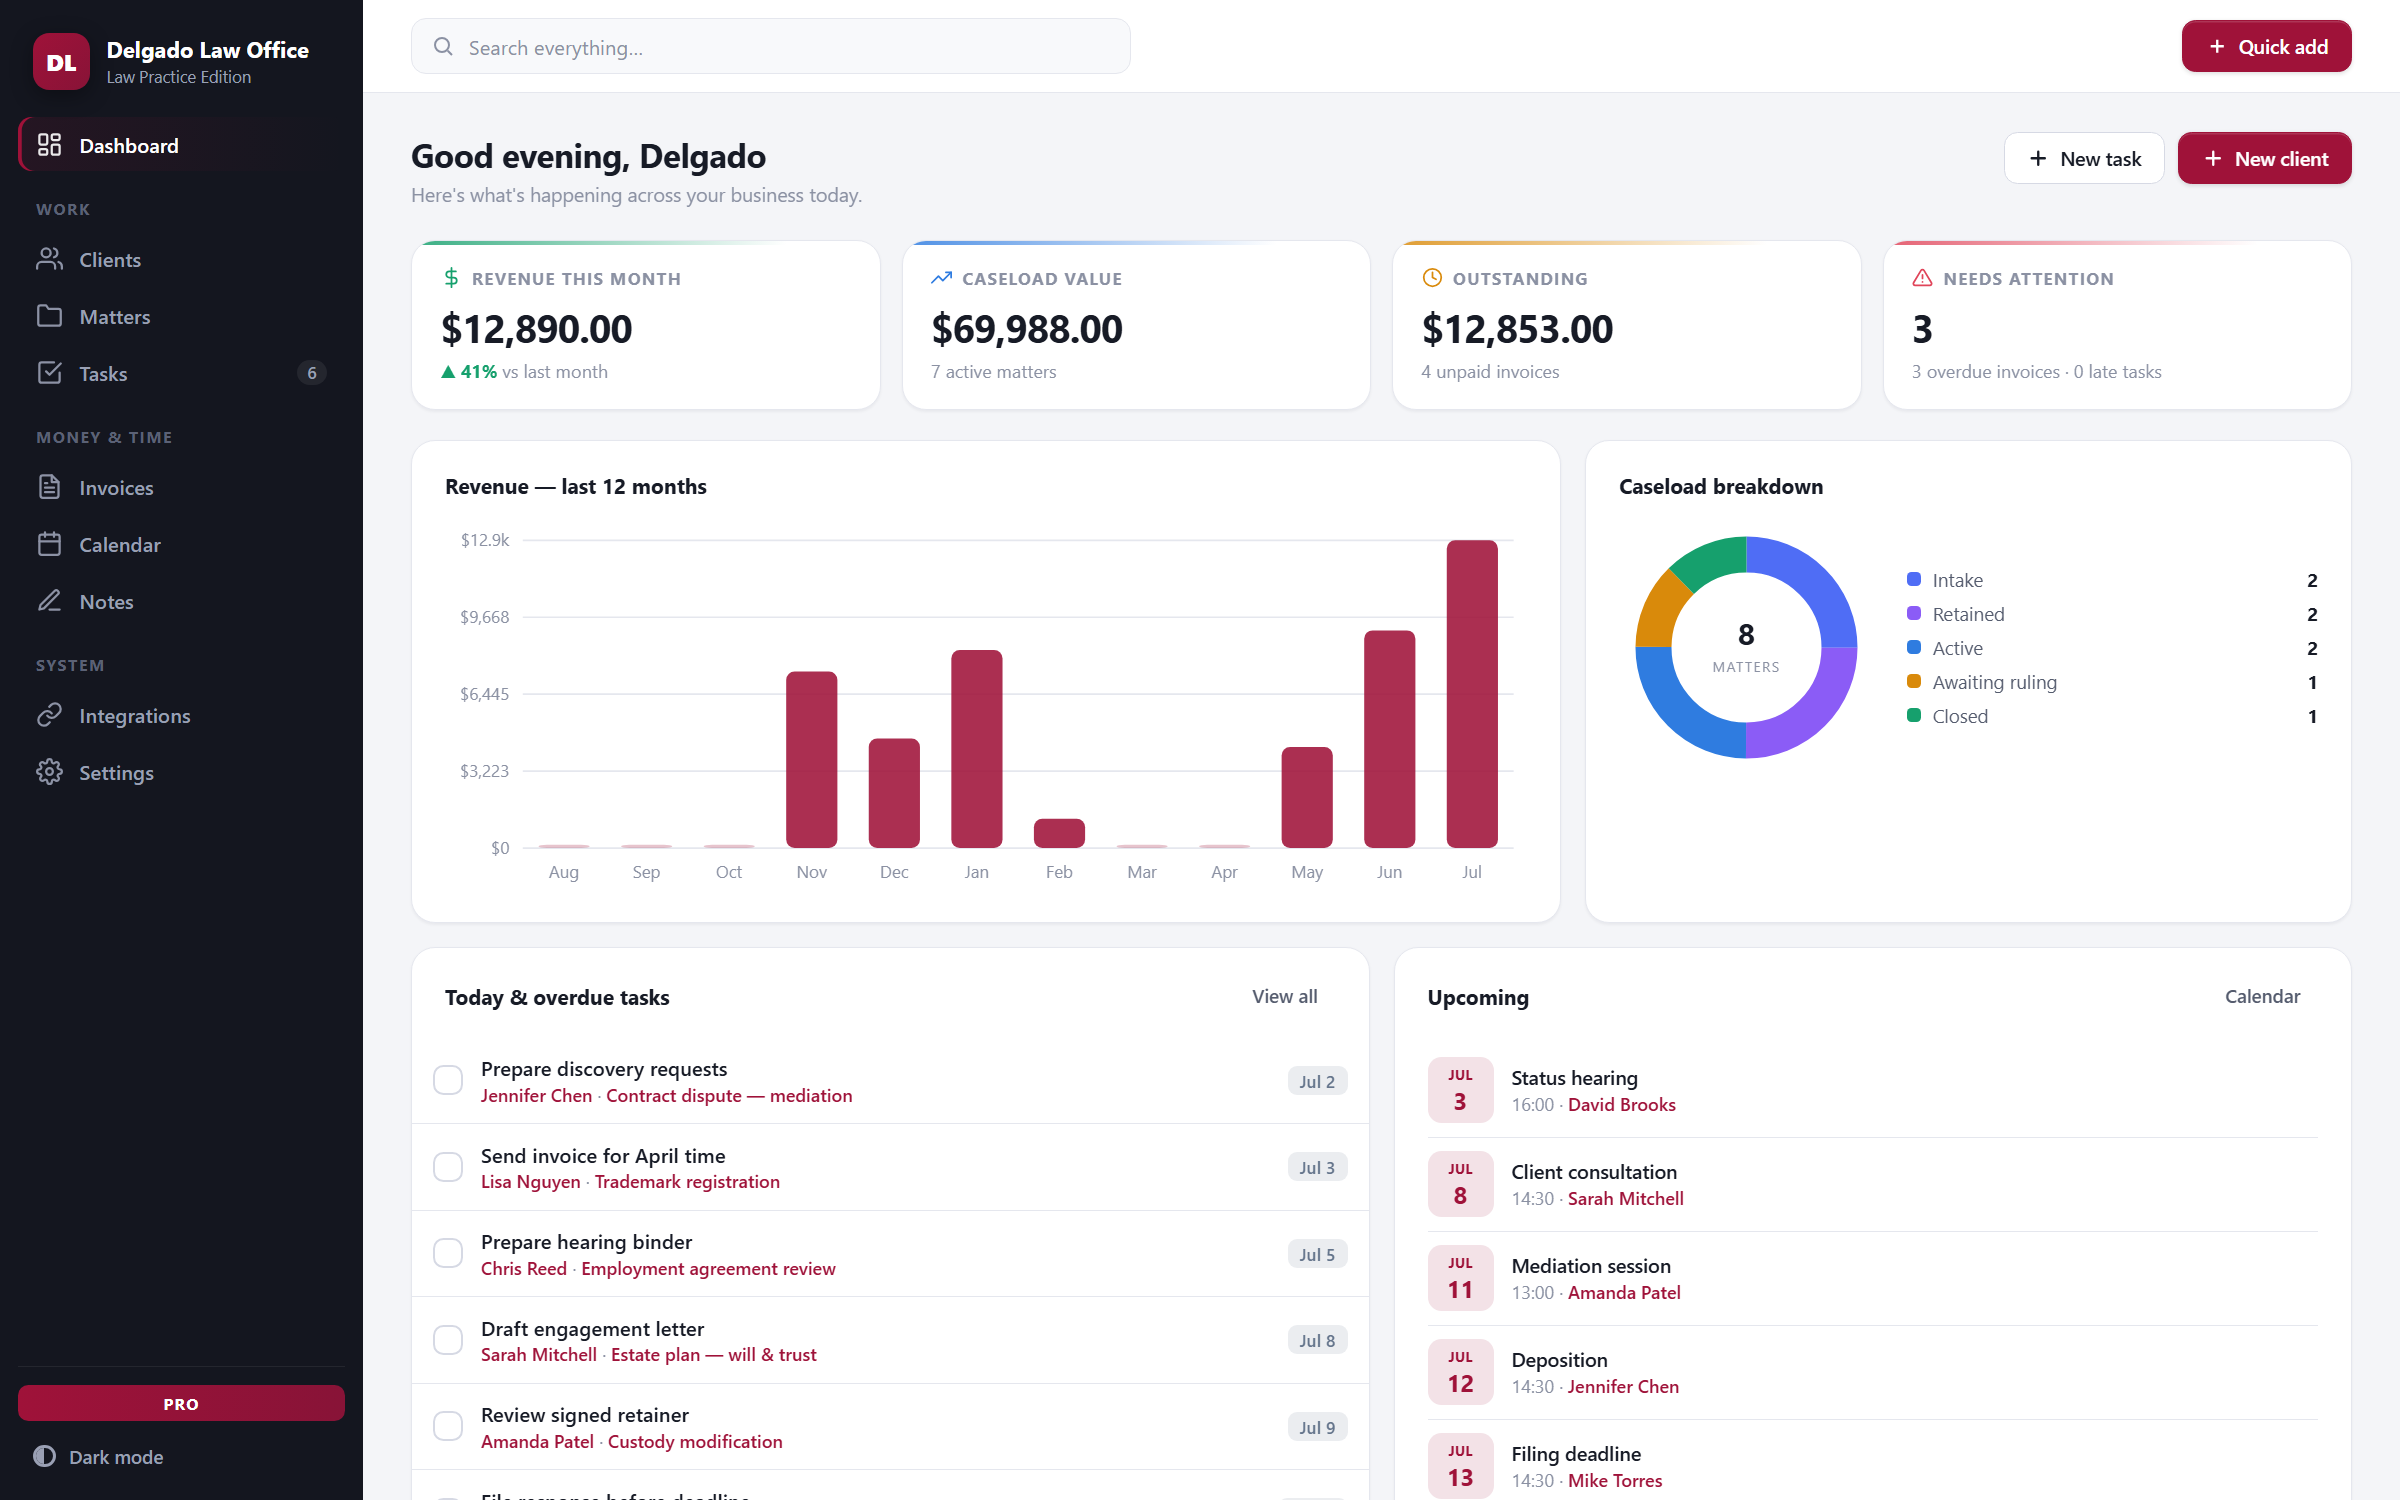Screen dimensions: 2400x1500
Task: Click the clock icon on Outstanding card
Action: [1432, 278]
